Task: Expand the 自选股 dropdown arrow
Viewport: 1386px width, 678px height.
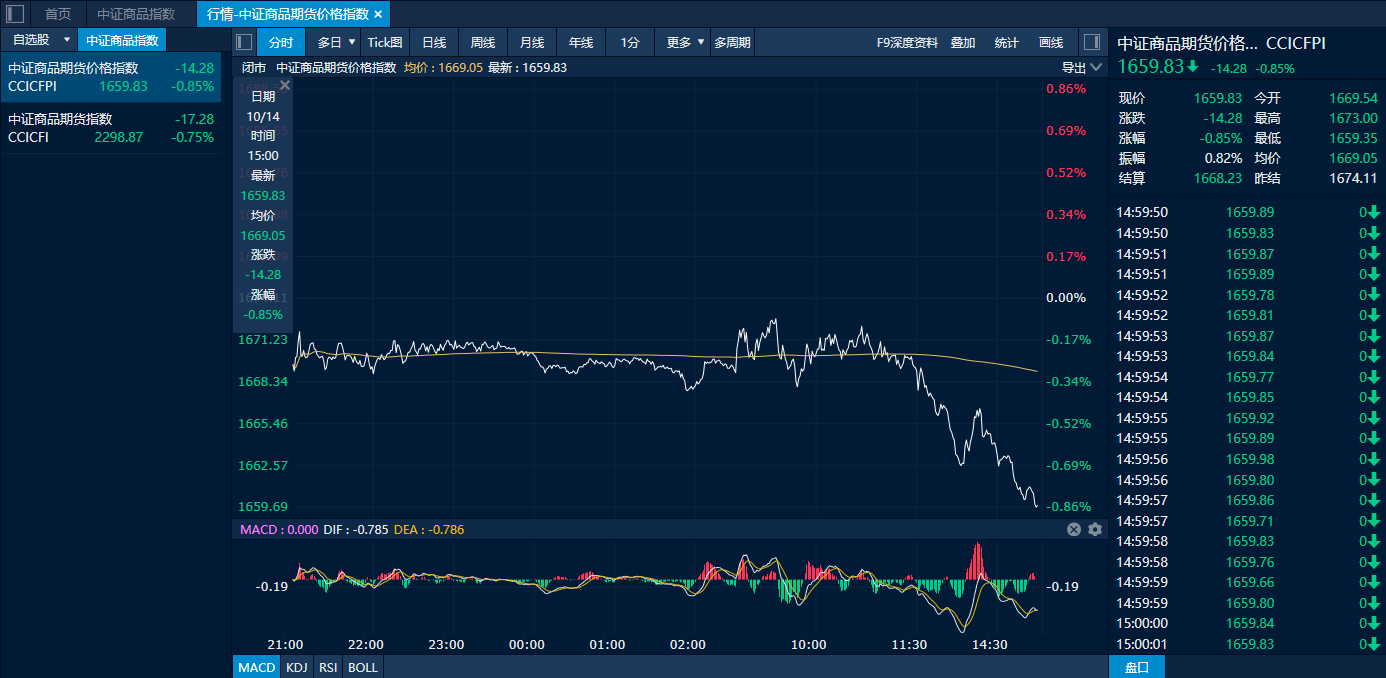Action: pyautogui.click(x=67, y=40)
